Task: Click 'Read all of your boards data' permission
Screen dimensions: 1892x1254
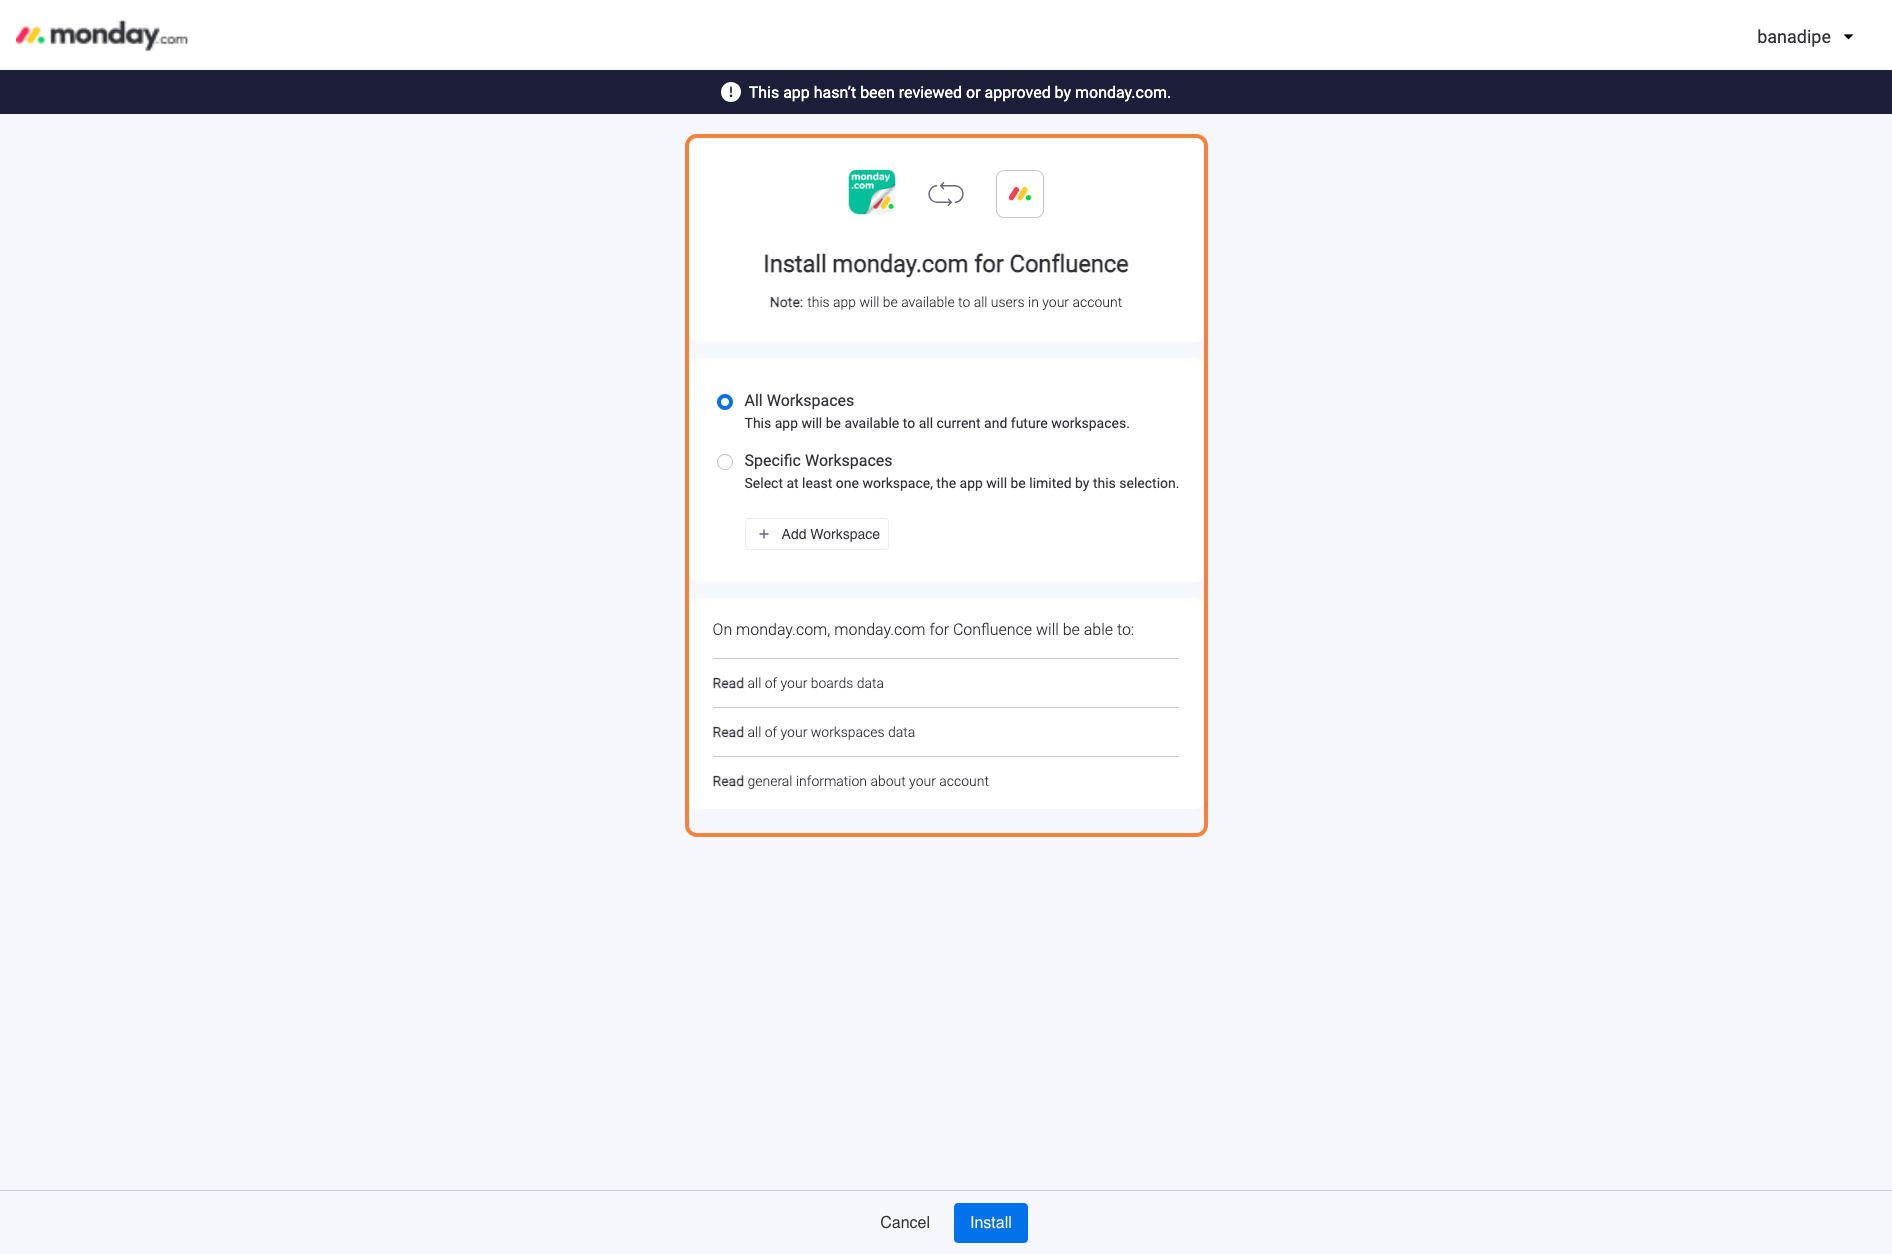Action: 798,683
